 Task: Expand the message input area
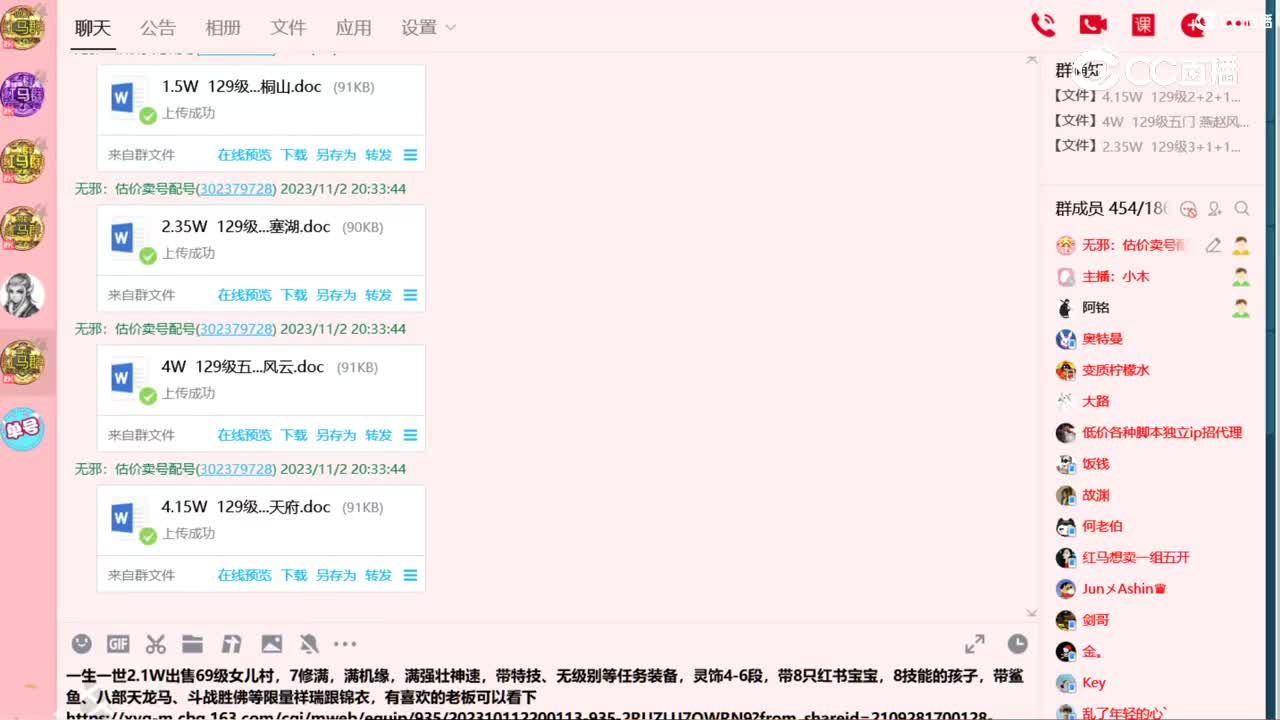974,643
